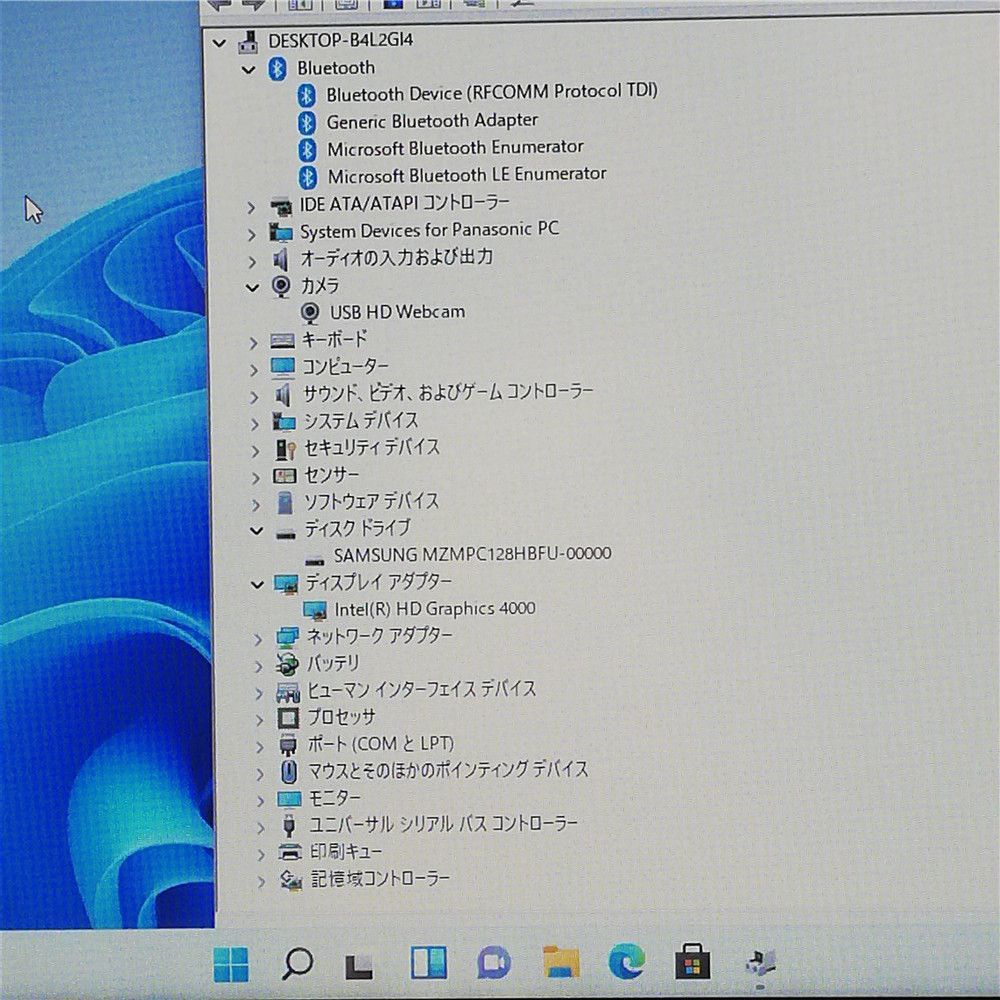Collapse the Bluetooth category chevron
Screen dimensions: 1000x1000
click(x=249, y=70)
